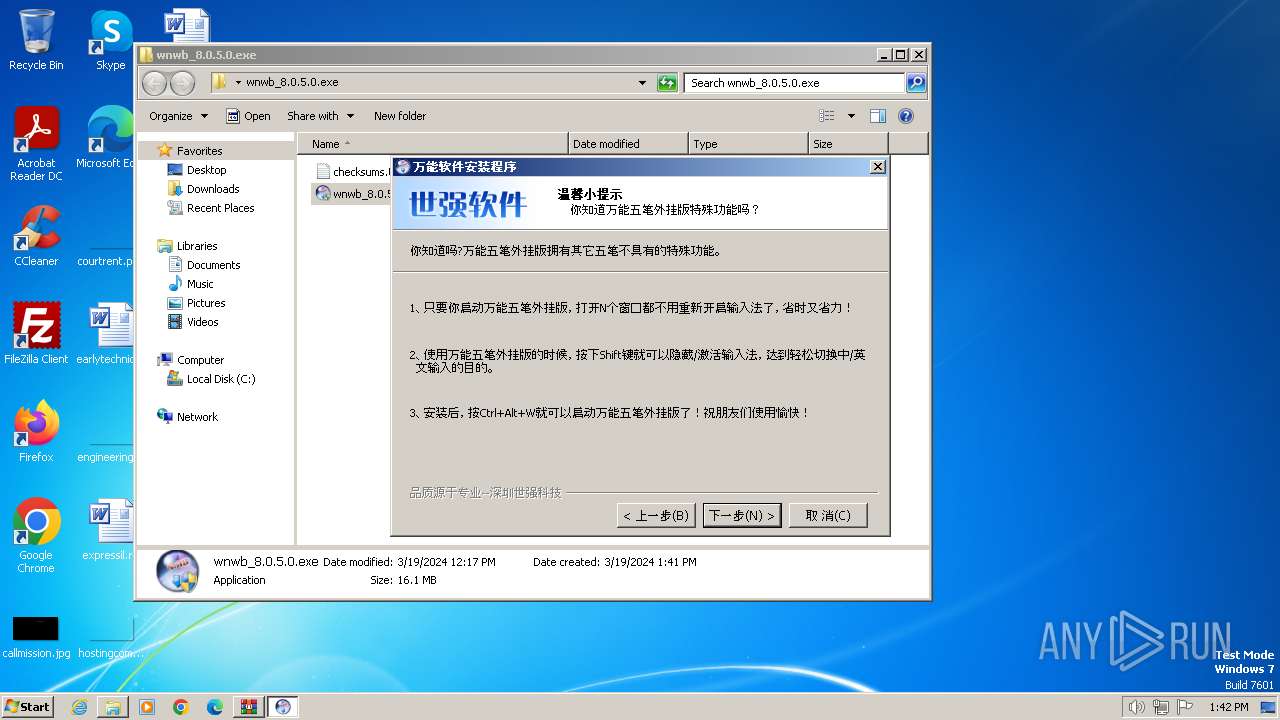Screen dimensions: 1280x720
Task: Sort by the Size column header
Action: [x=848, y=144]
